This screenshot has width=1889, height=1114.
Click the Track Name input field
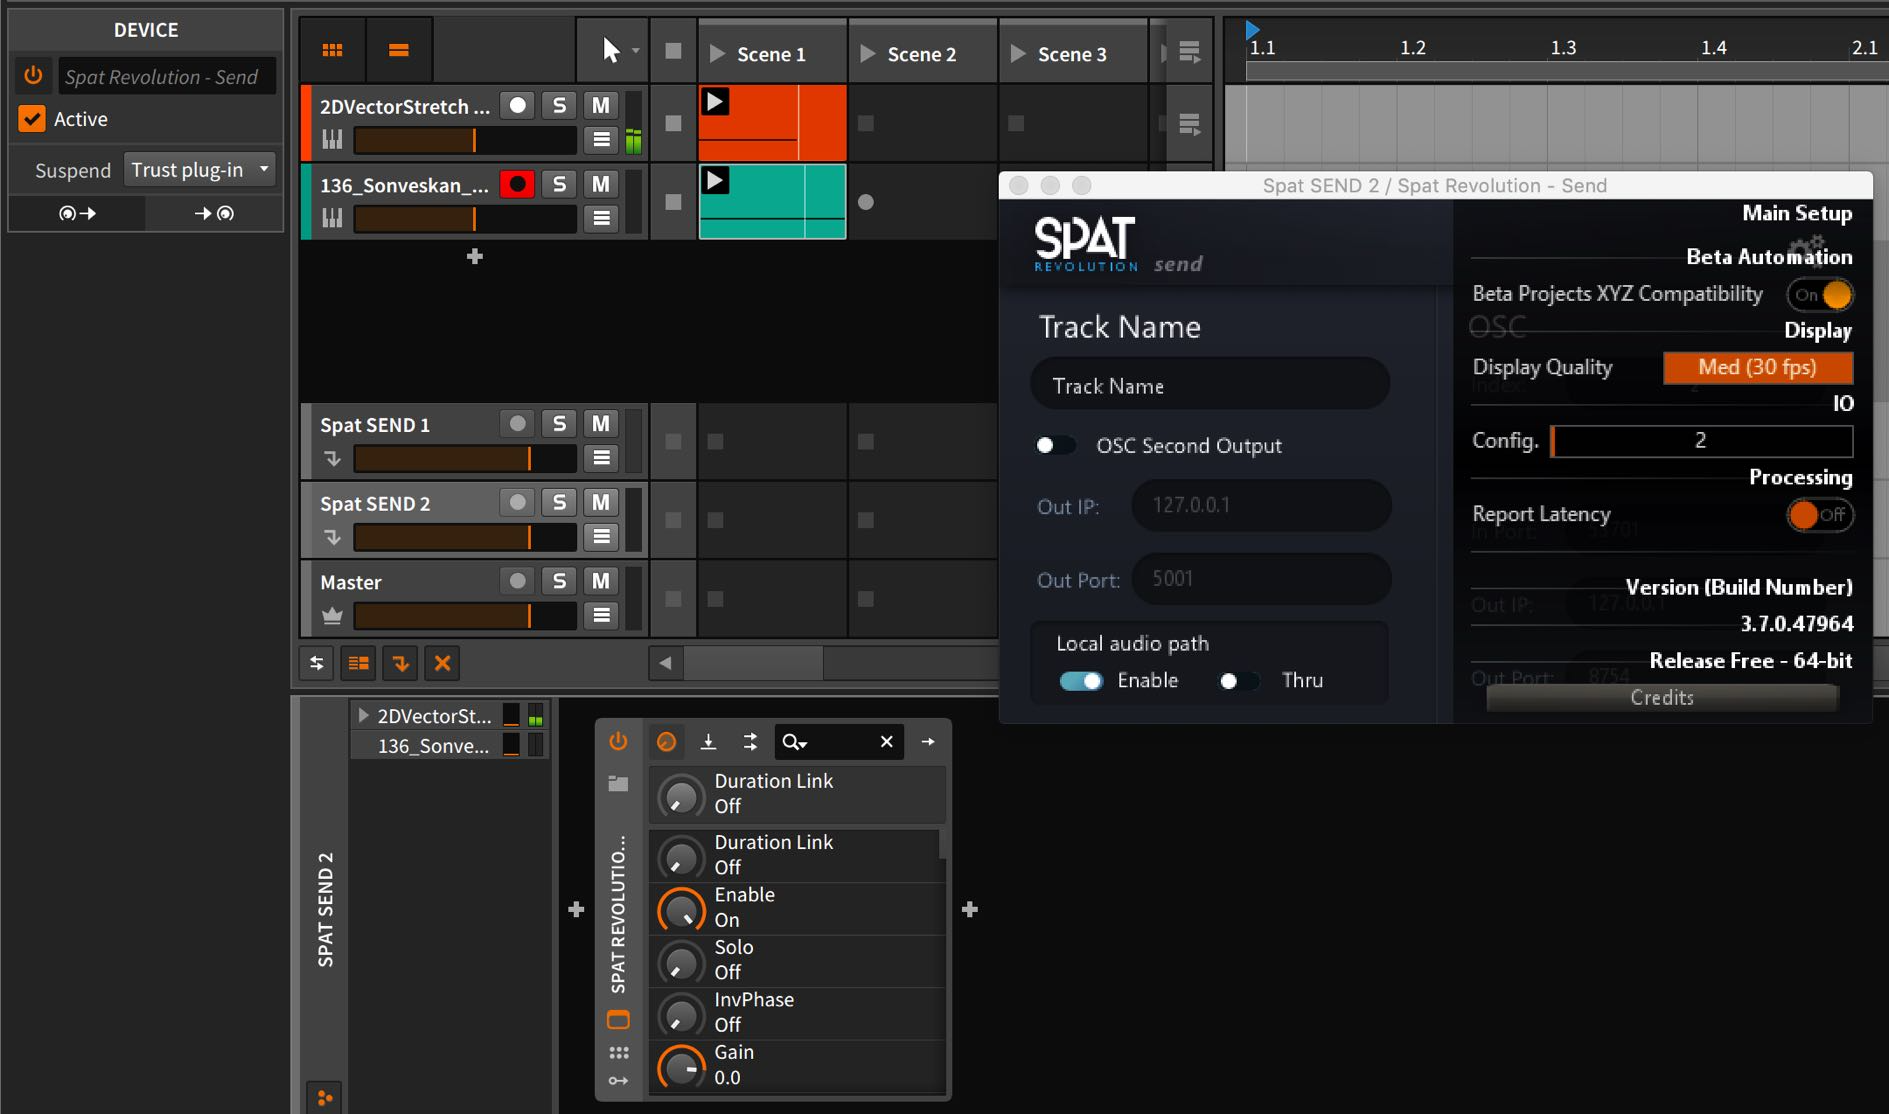point(1209,386)
